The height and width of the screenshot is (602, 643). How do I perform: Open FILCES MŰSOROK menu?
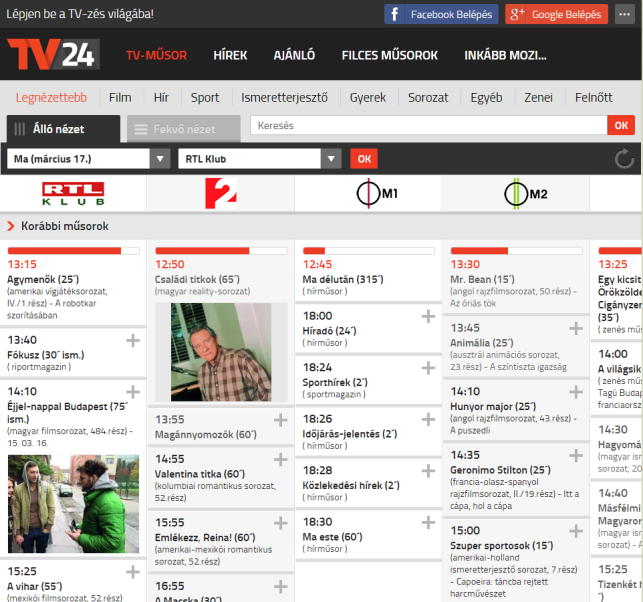click(390, 55)
